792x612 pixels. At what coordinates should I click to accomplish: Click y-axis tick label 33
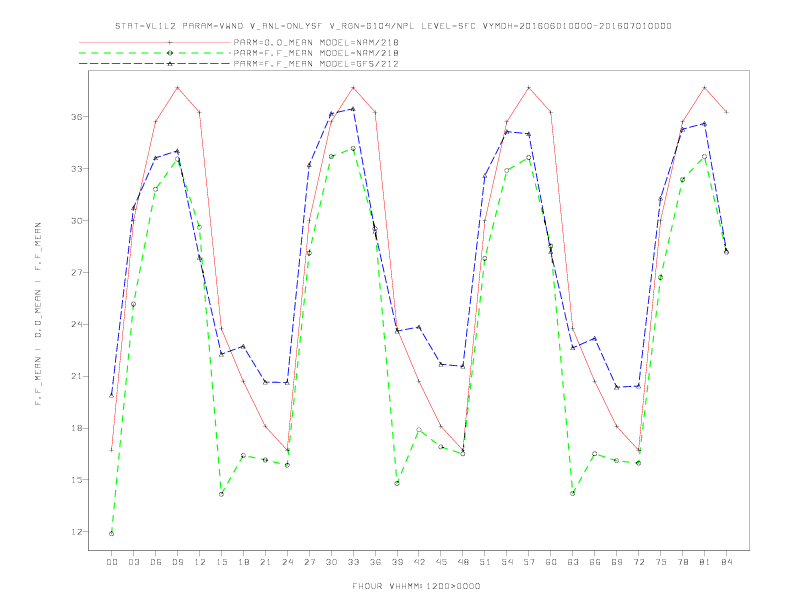(76, 169)
